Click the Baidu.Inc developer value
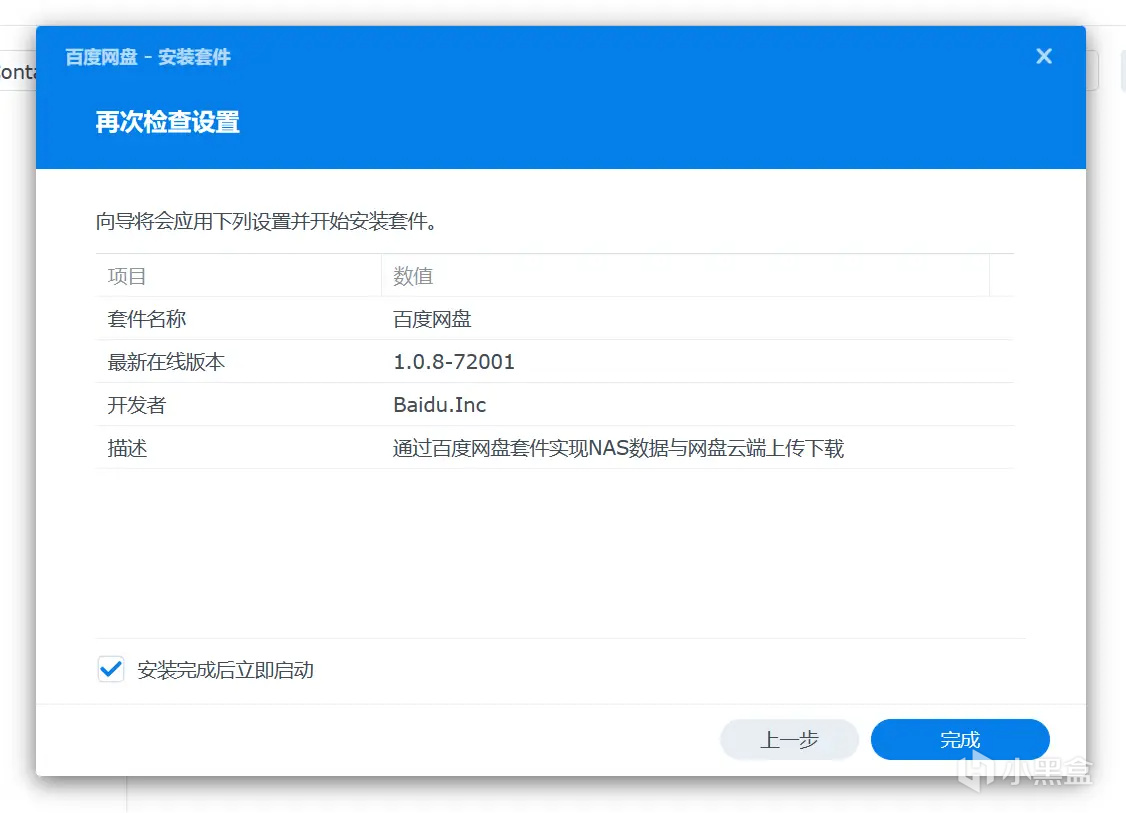1126x813 pixels. [x=439, y=405]
